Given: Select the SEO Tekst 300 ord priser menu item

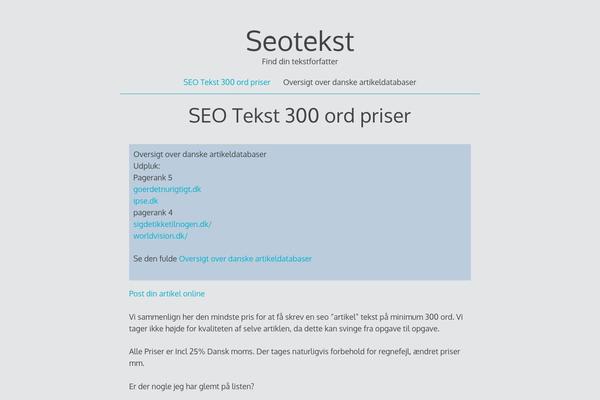Looking at the screenshot, I should click(227, 82).
